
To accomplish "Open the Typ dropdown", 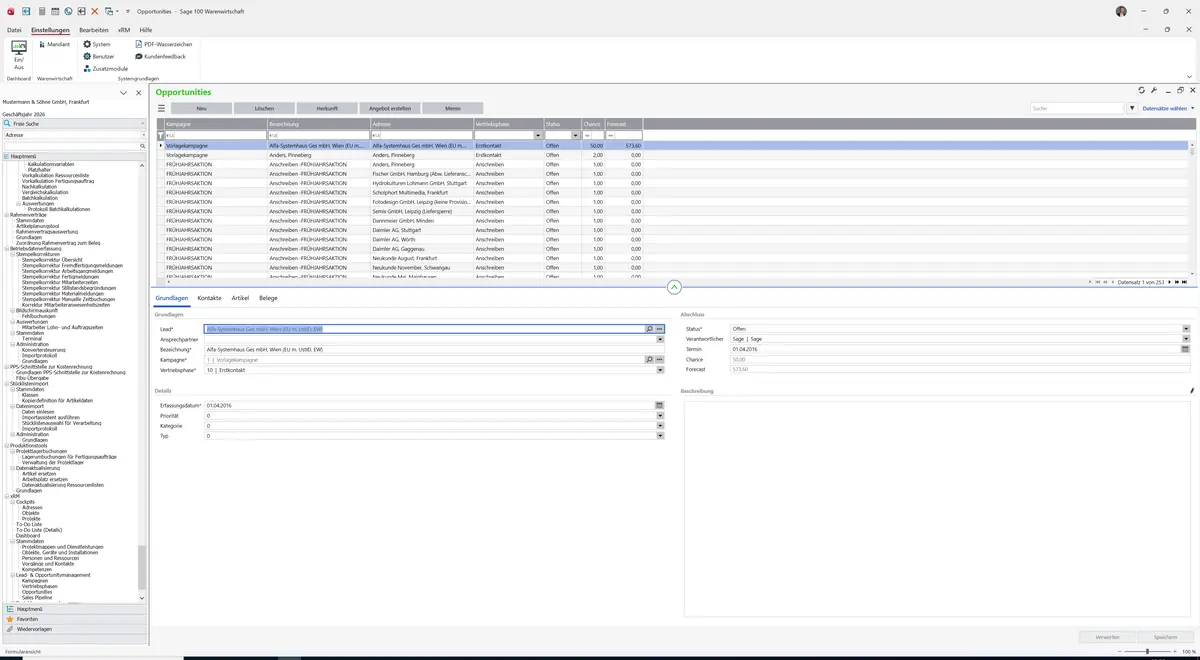I will point(660,436).
